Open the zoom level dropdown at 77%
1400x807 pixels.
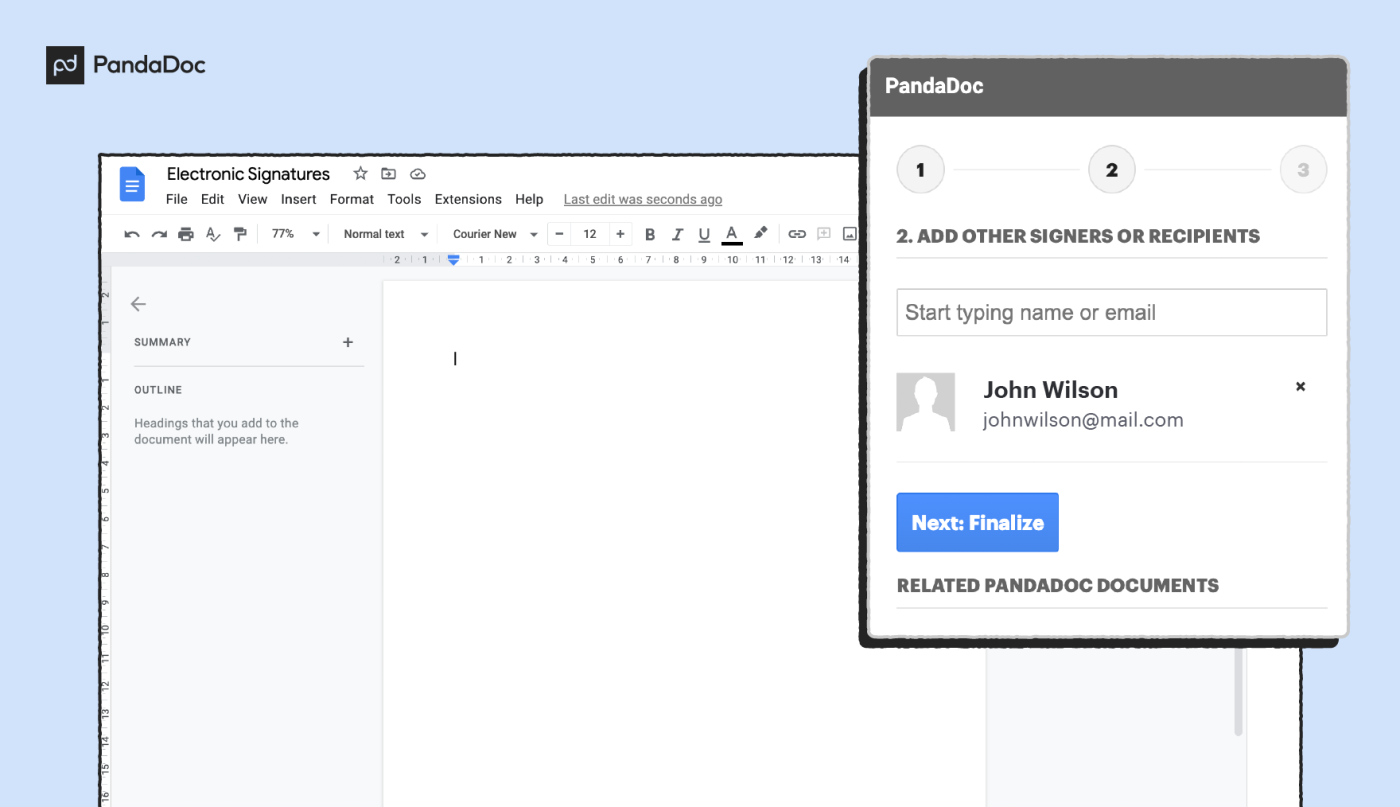(x=295, y=234)
